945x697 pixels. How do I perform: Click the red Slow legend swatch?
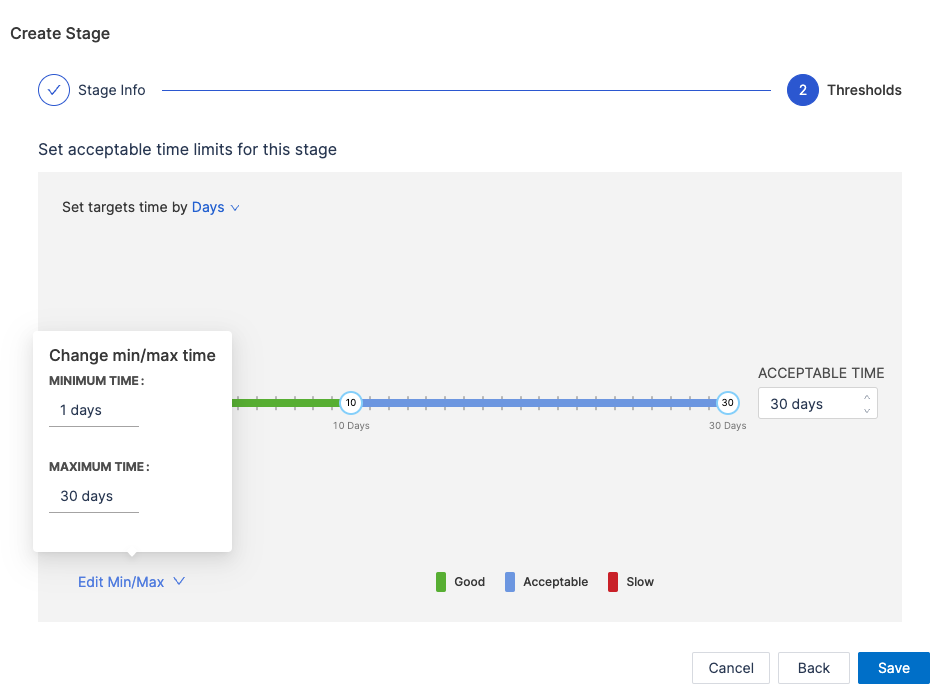pos(613,582)
